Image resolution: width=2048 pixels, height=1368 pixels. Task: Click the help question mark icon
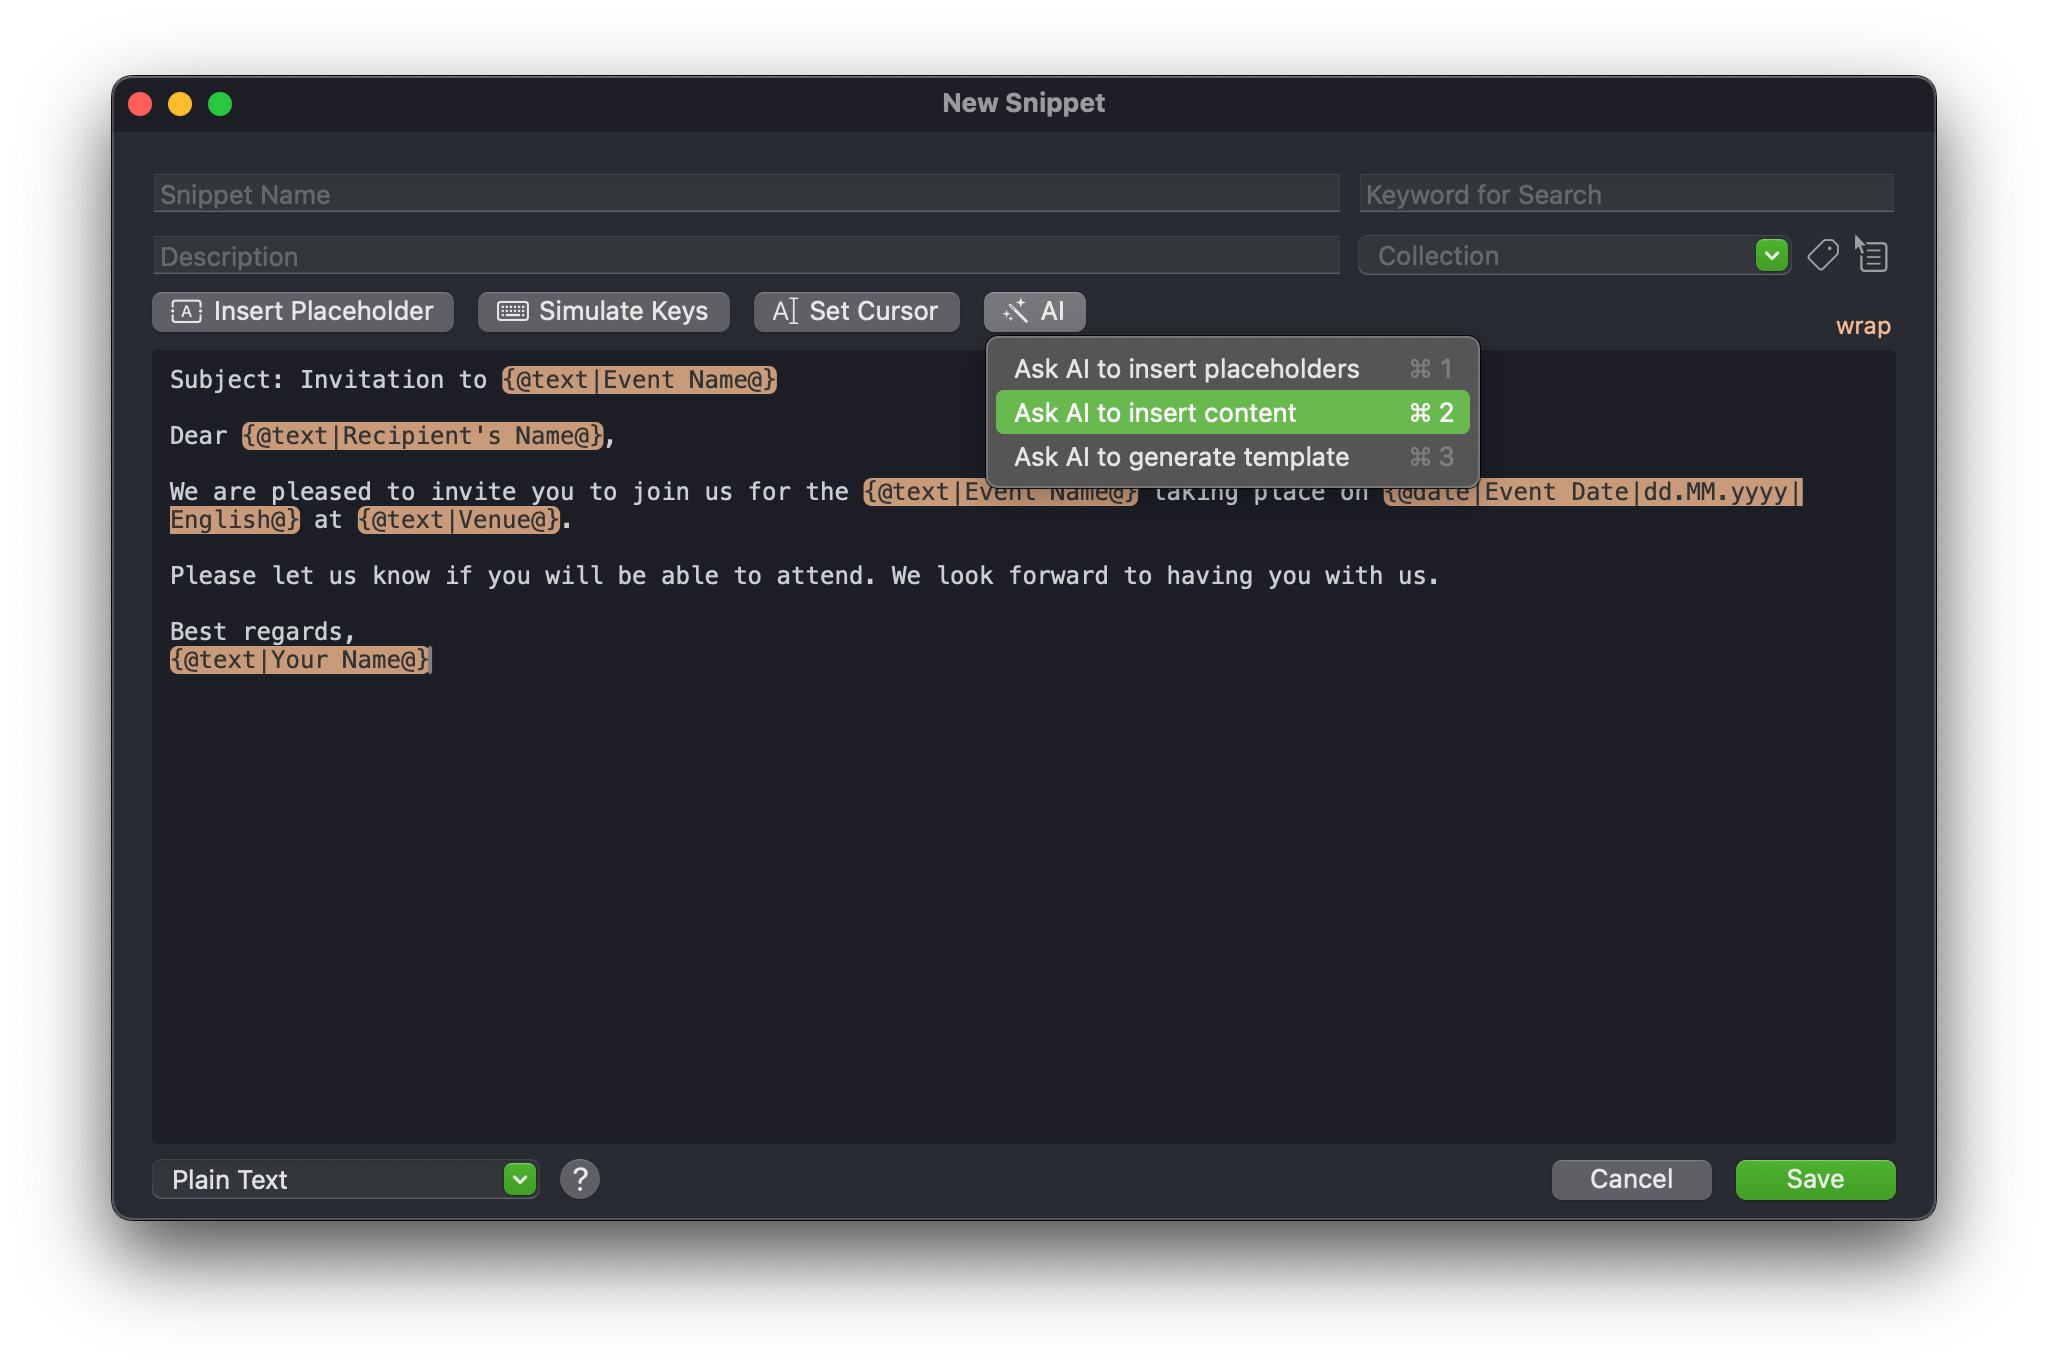tap(580, 1179)
